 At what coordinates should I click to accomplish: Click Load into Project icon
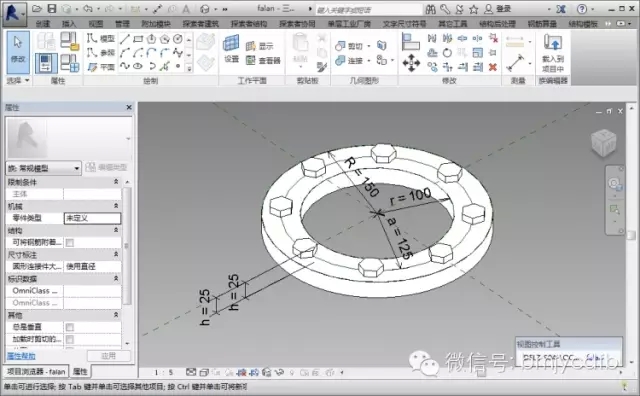(x=553, y=53)
